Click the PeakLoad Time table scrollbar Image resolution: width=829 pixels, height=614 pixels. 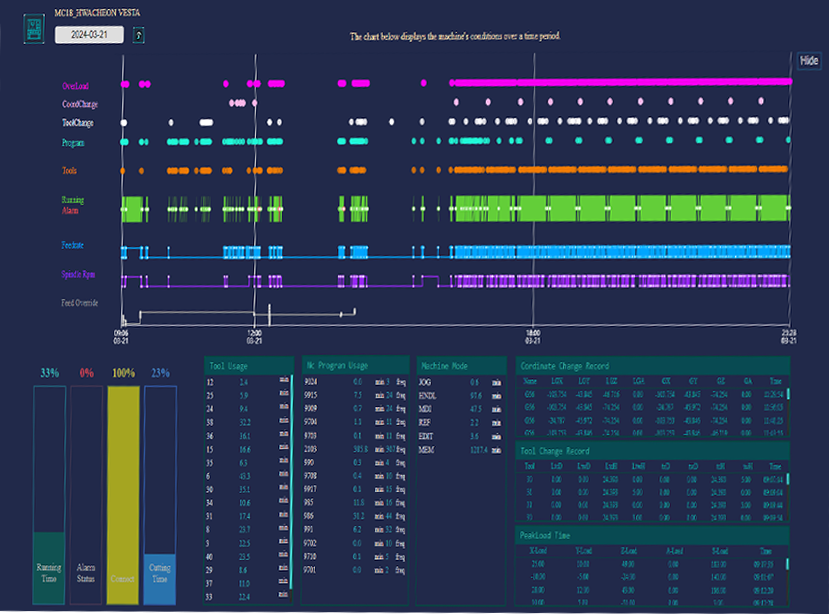788,566
